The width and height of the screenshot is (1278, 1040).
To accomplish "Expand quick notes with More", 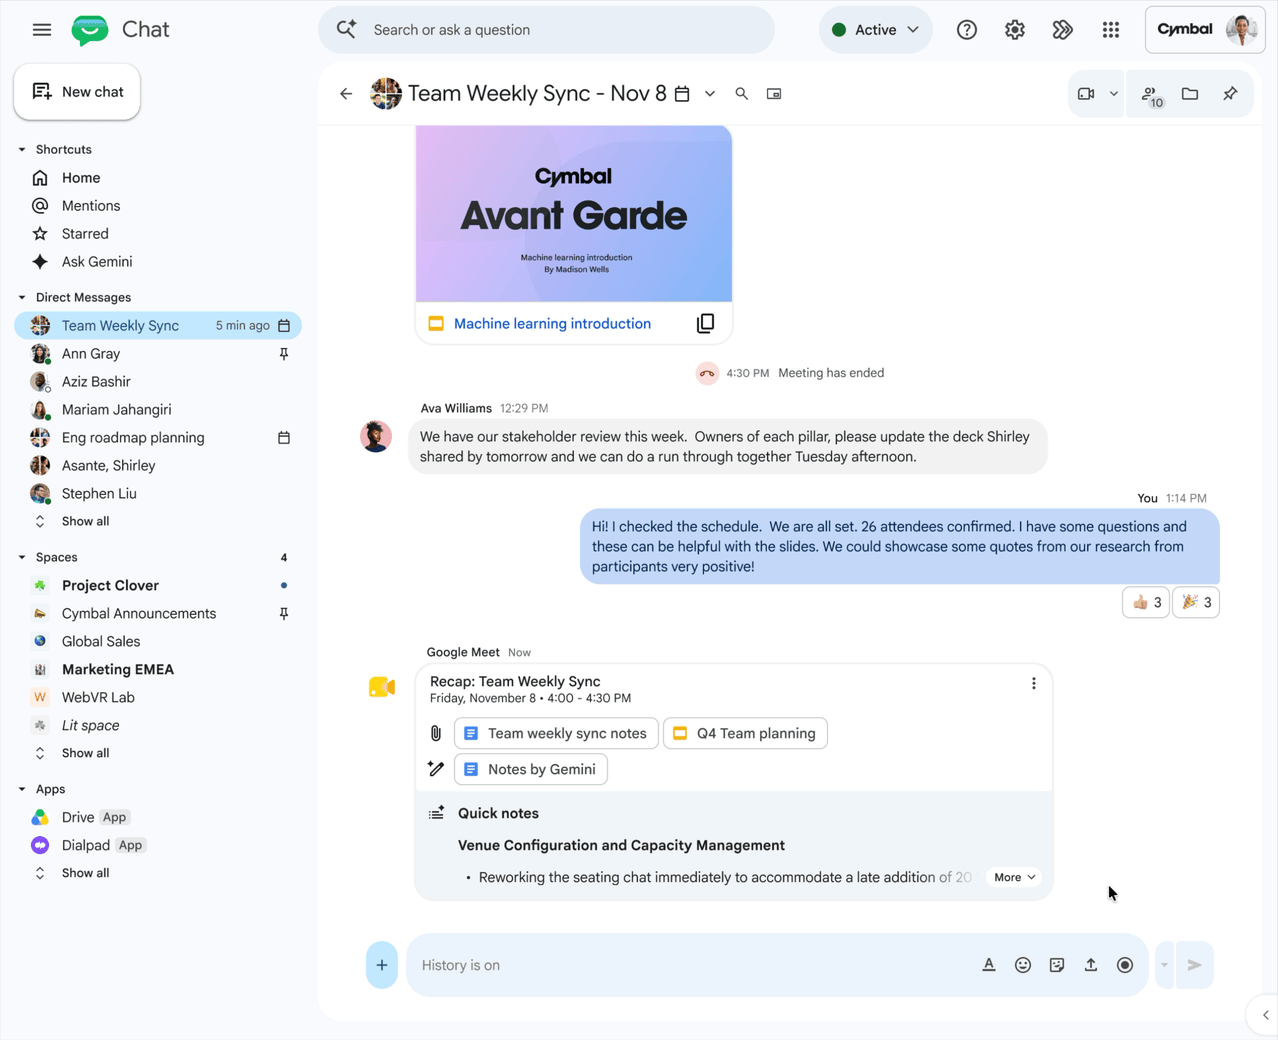I will (x=1014, y=878).
